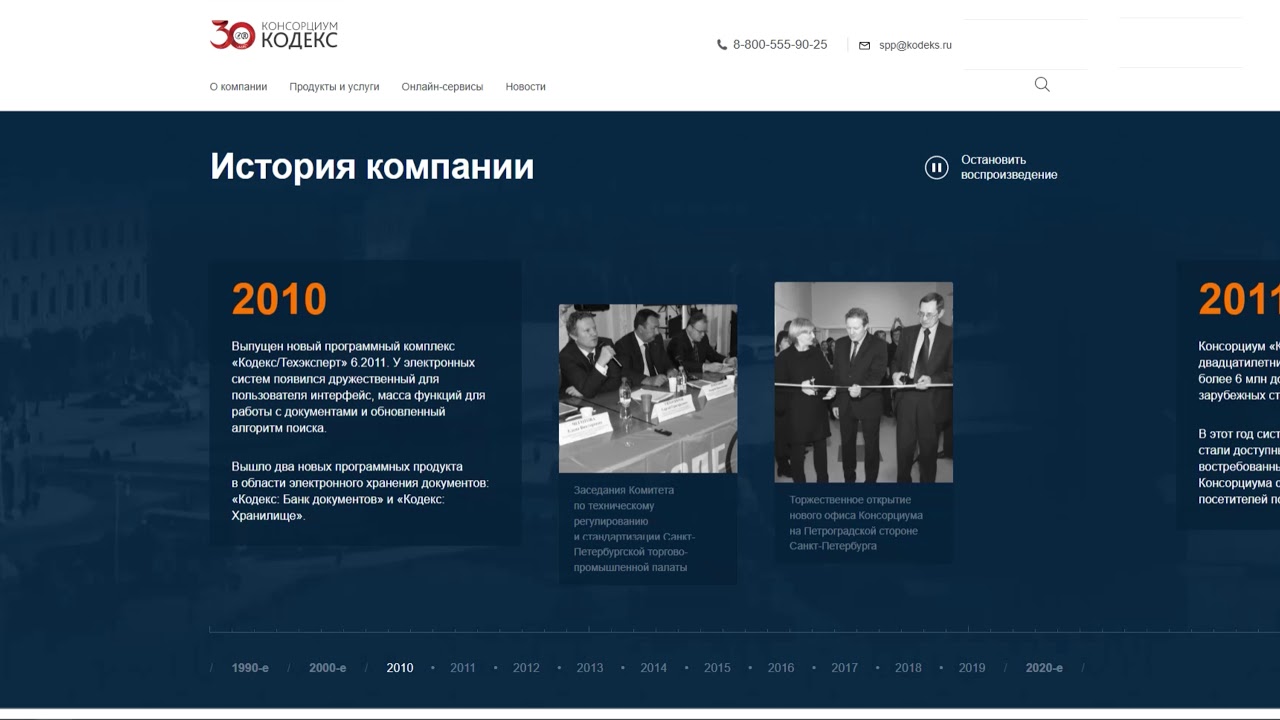
Task: Select year 2010 on the timeline
Action: (x=400, y=668)
